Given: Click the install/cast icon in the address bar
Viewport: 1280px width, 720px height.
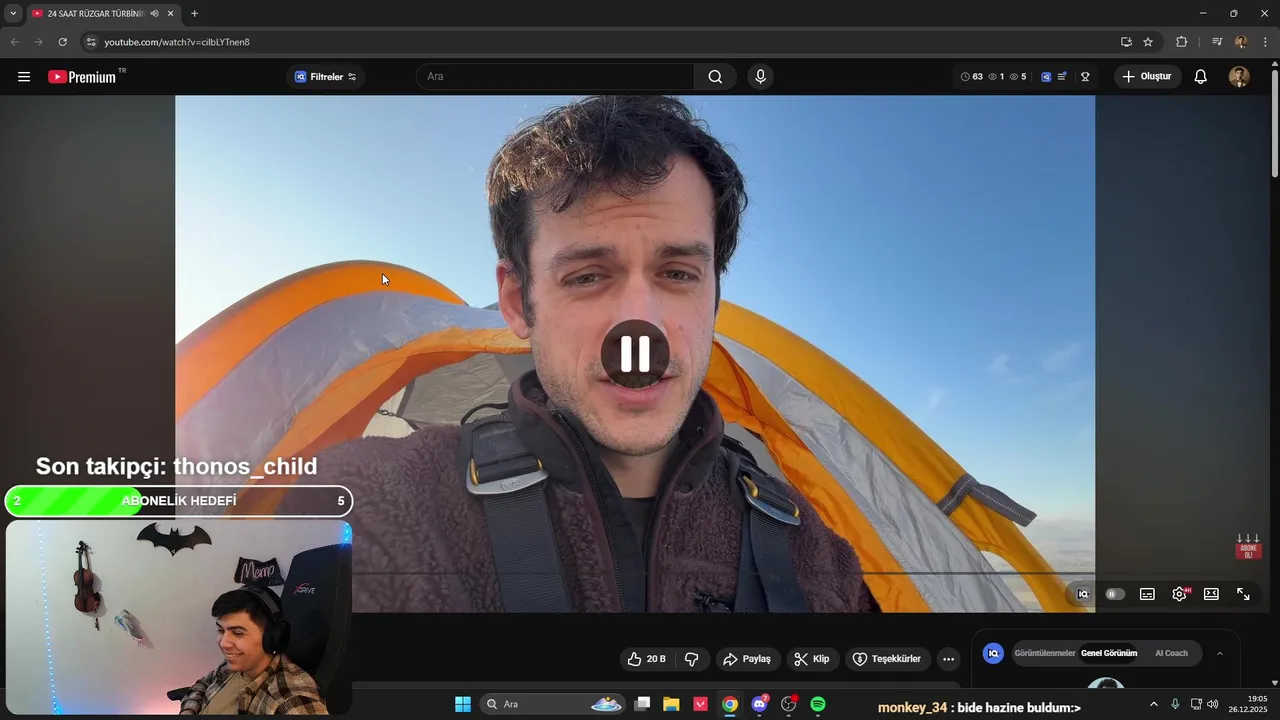Looking at the screenshot, I should (1126, 42).
